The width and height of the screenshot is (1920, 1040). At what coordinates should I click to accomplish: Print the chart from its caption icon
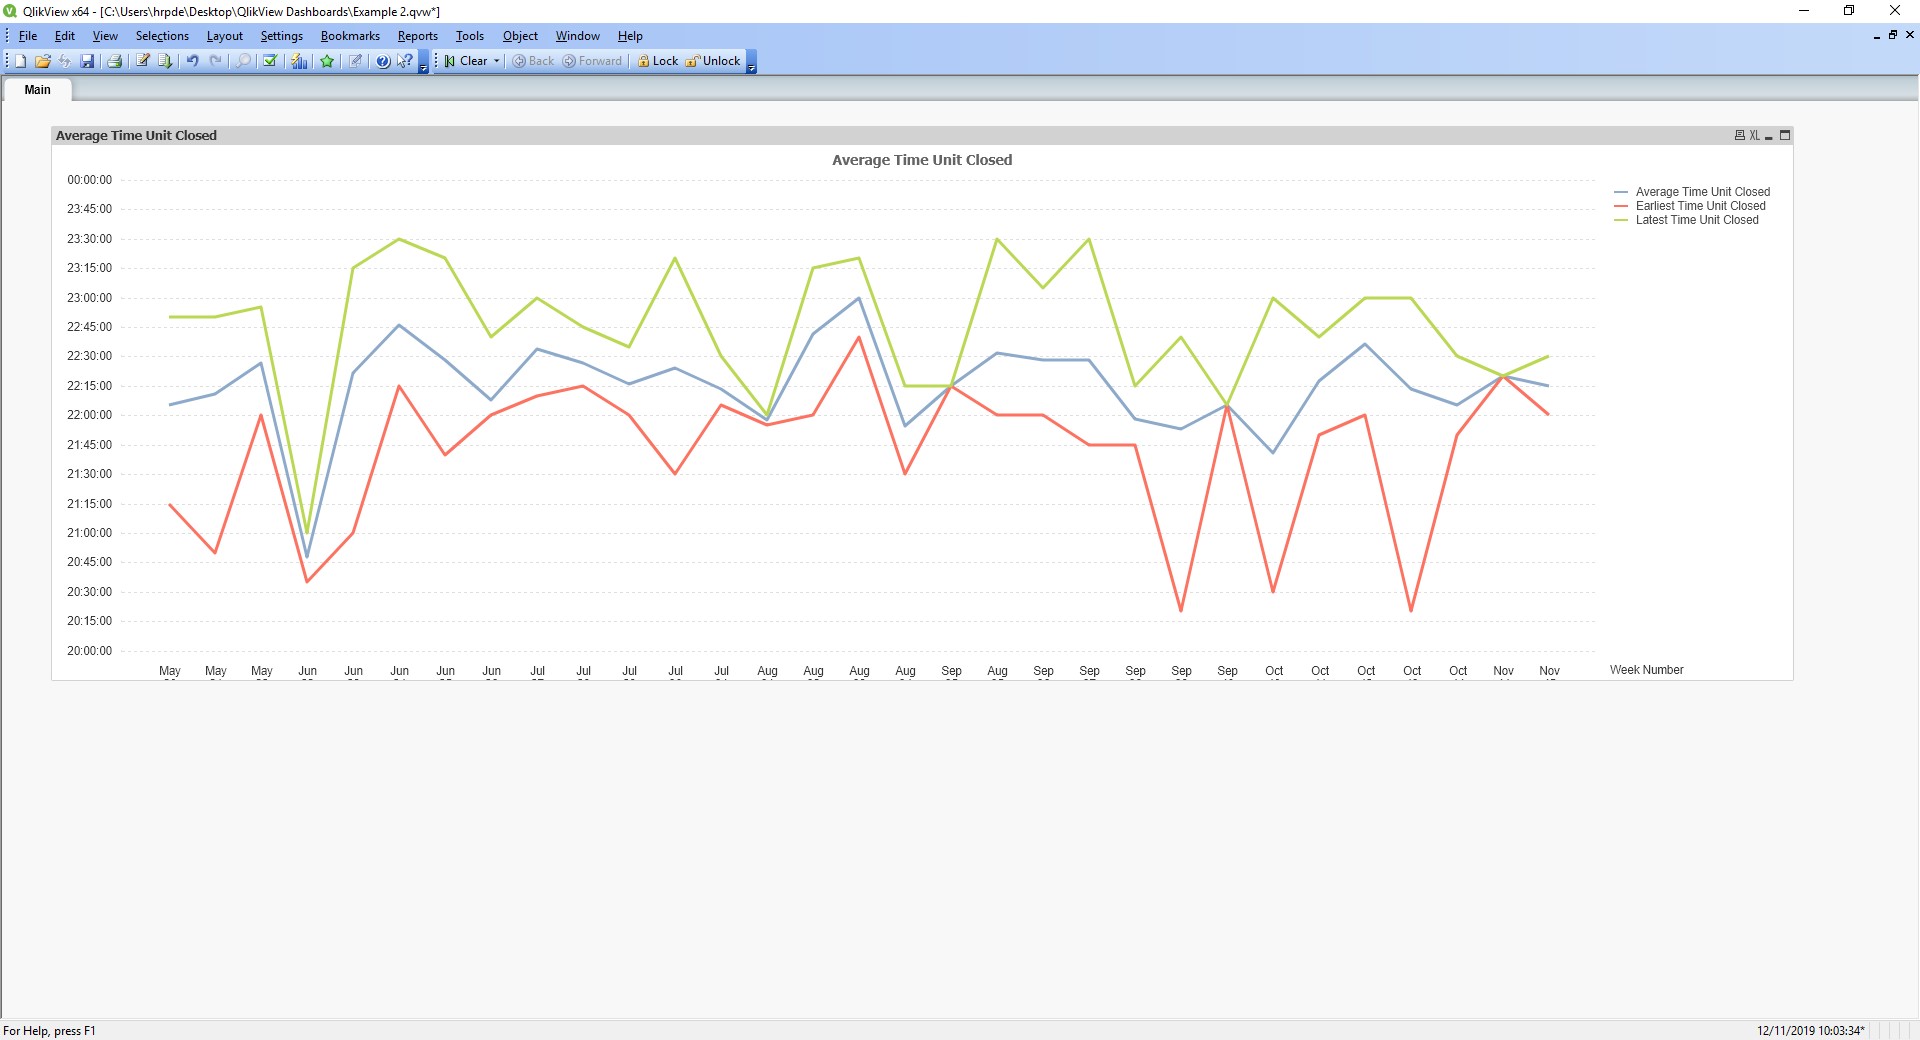coord(1739,135)
